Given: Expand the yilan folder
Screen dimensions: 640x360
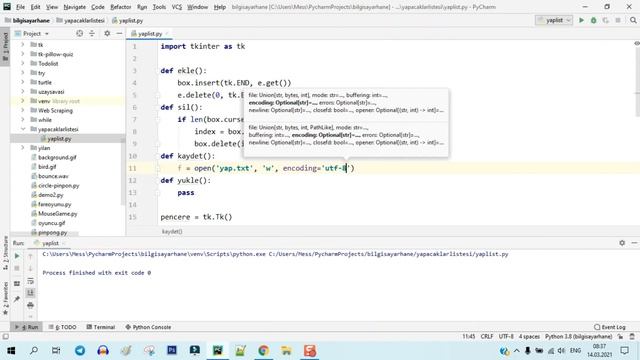Looking at the screenshot, I should click(x=23, y=148).
